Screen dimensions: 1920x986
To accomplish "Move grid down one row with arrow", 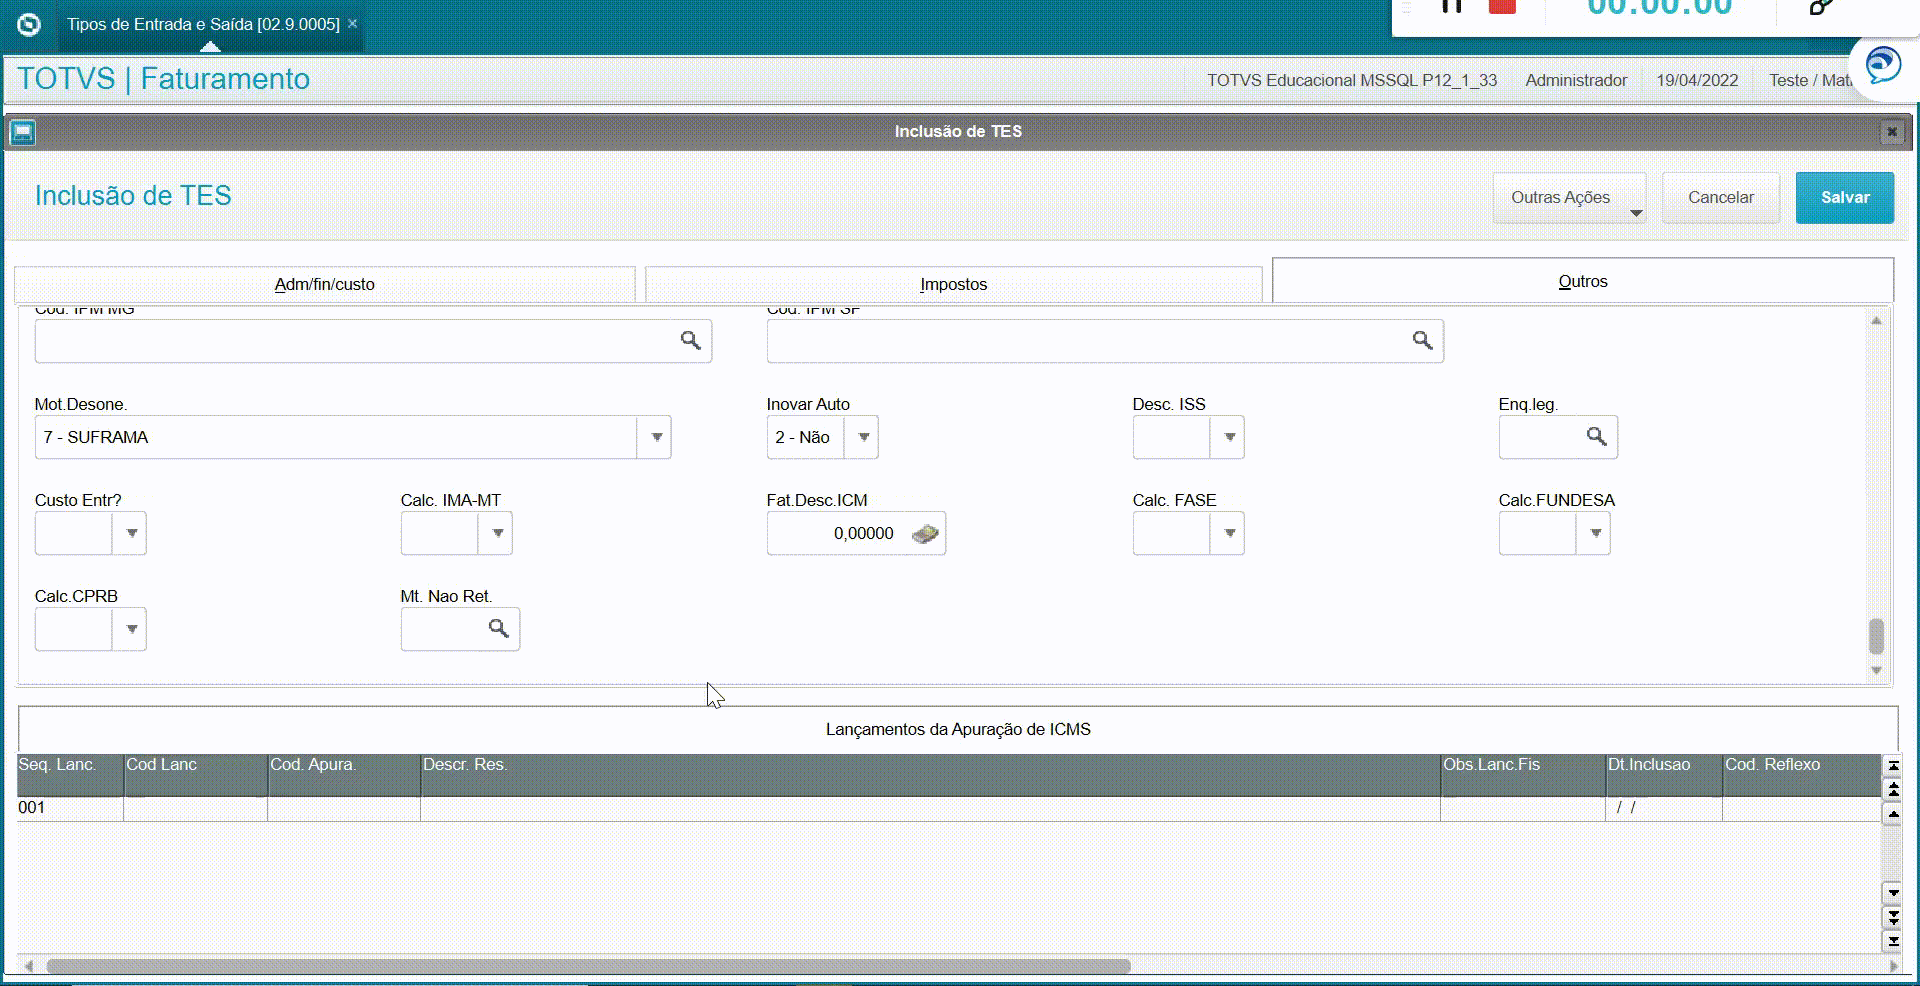I will [1892, 892].
